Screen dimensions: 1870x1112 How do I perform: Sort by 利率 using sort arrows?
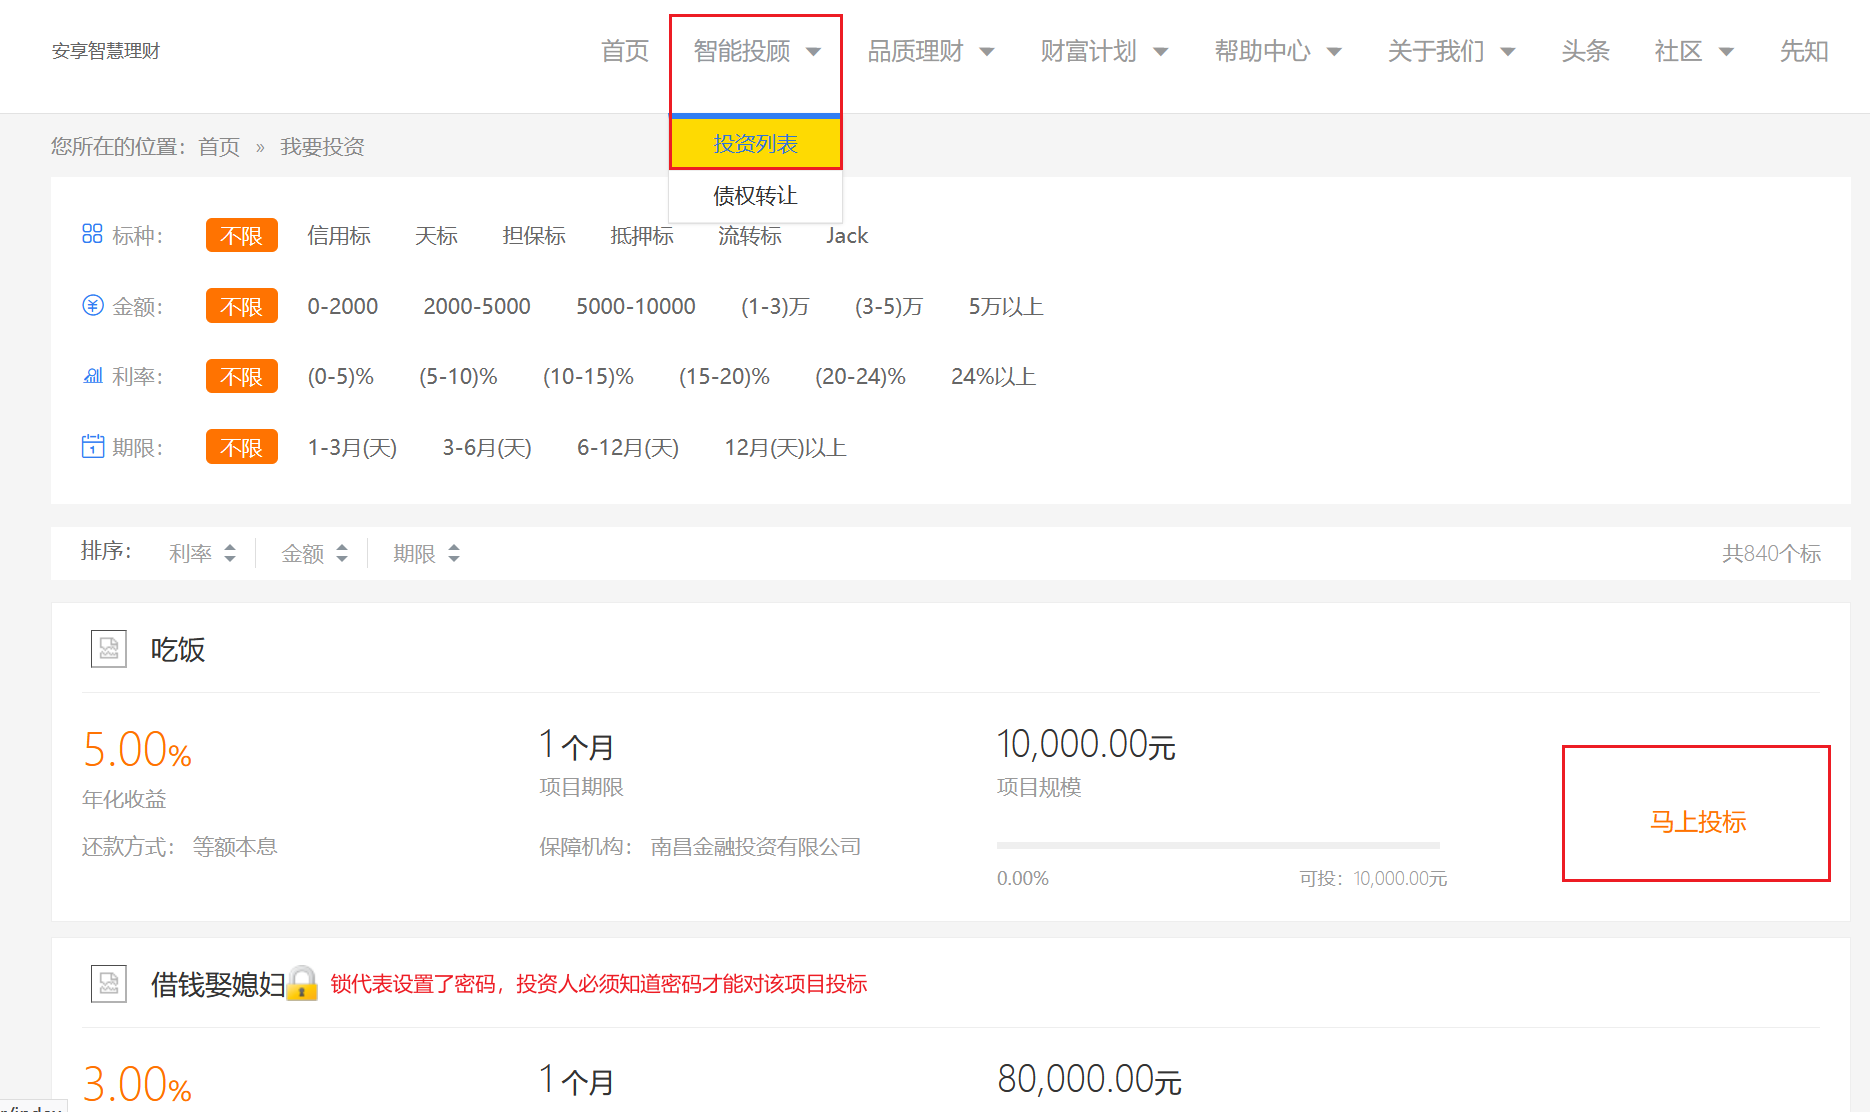[x=229, y=553]
